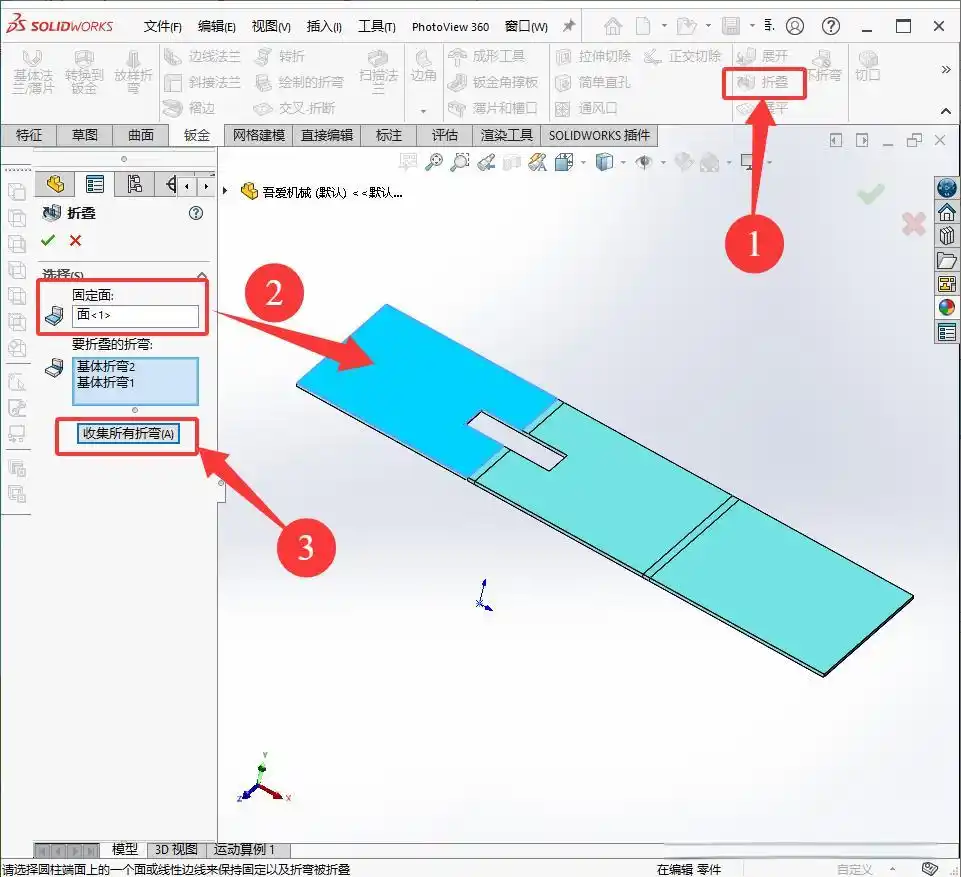The width and height of the screenshot is (961, 877).
Task: Click the 褶边 hem tool
Action: 189,108
